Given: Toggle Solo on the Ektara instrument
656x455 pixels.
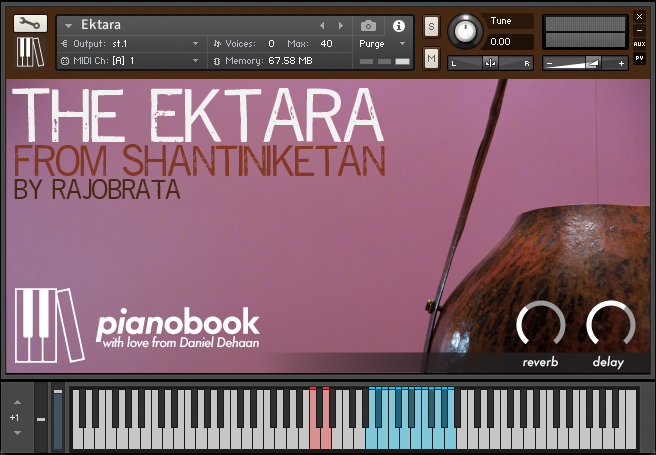Looking at the screenshot, I should click(x=431, y=25).
